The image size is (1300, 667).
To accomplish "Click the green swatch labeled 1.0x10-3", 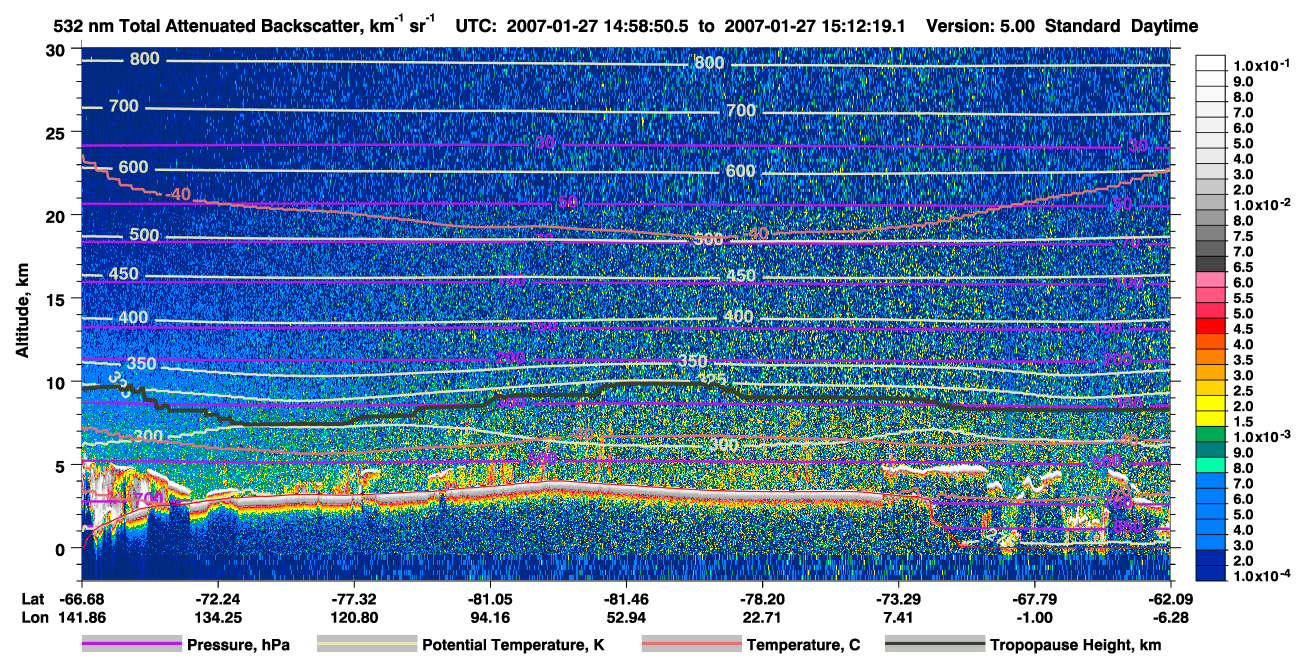I will pos(1210,433).
